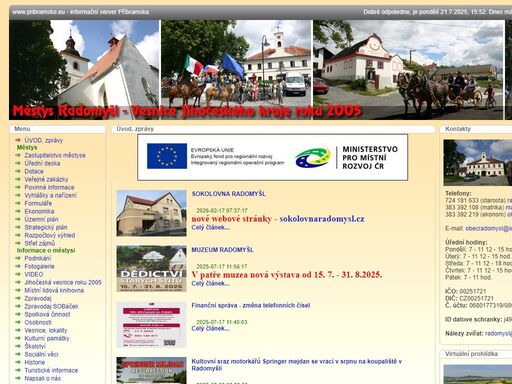Click Ministerstvo pro místní rozvoj logo
The width and height of the screenshot is (512, 384).
[x=346, y=157]
